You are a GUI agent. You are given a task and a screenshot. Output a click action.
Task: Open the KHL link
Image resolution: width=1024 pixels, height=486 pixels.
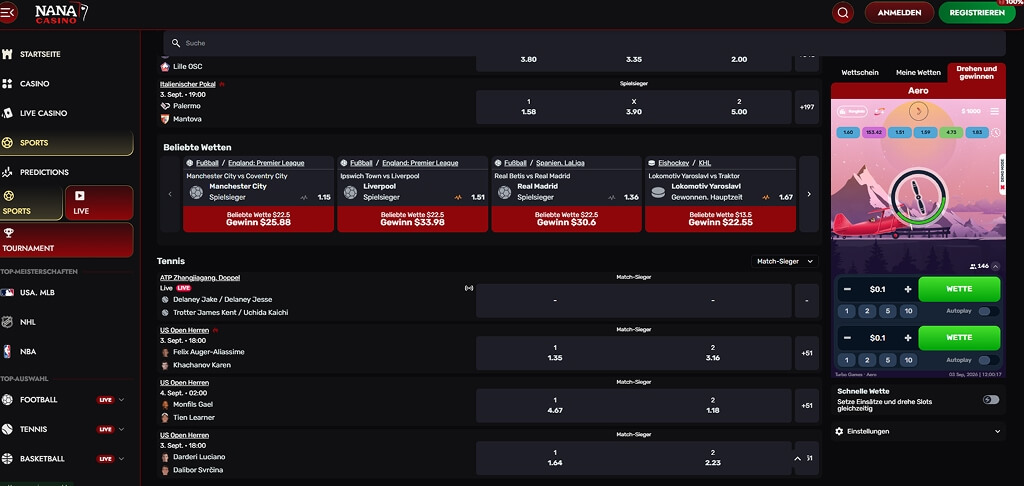pyautogui.click(x=705, y=163)
